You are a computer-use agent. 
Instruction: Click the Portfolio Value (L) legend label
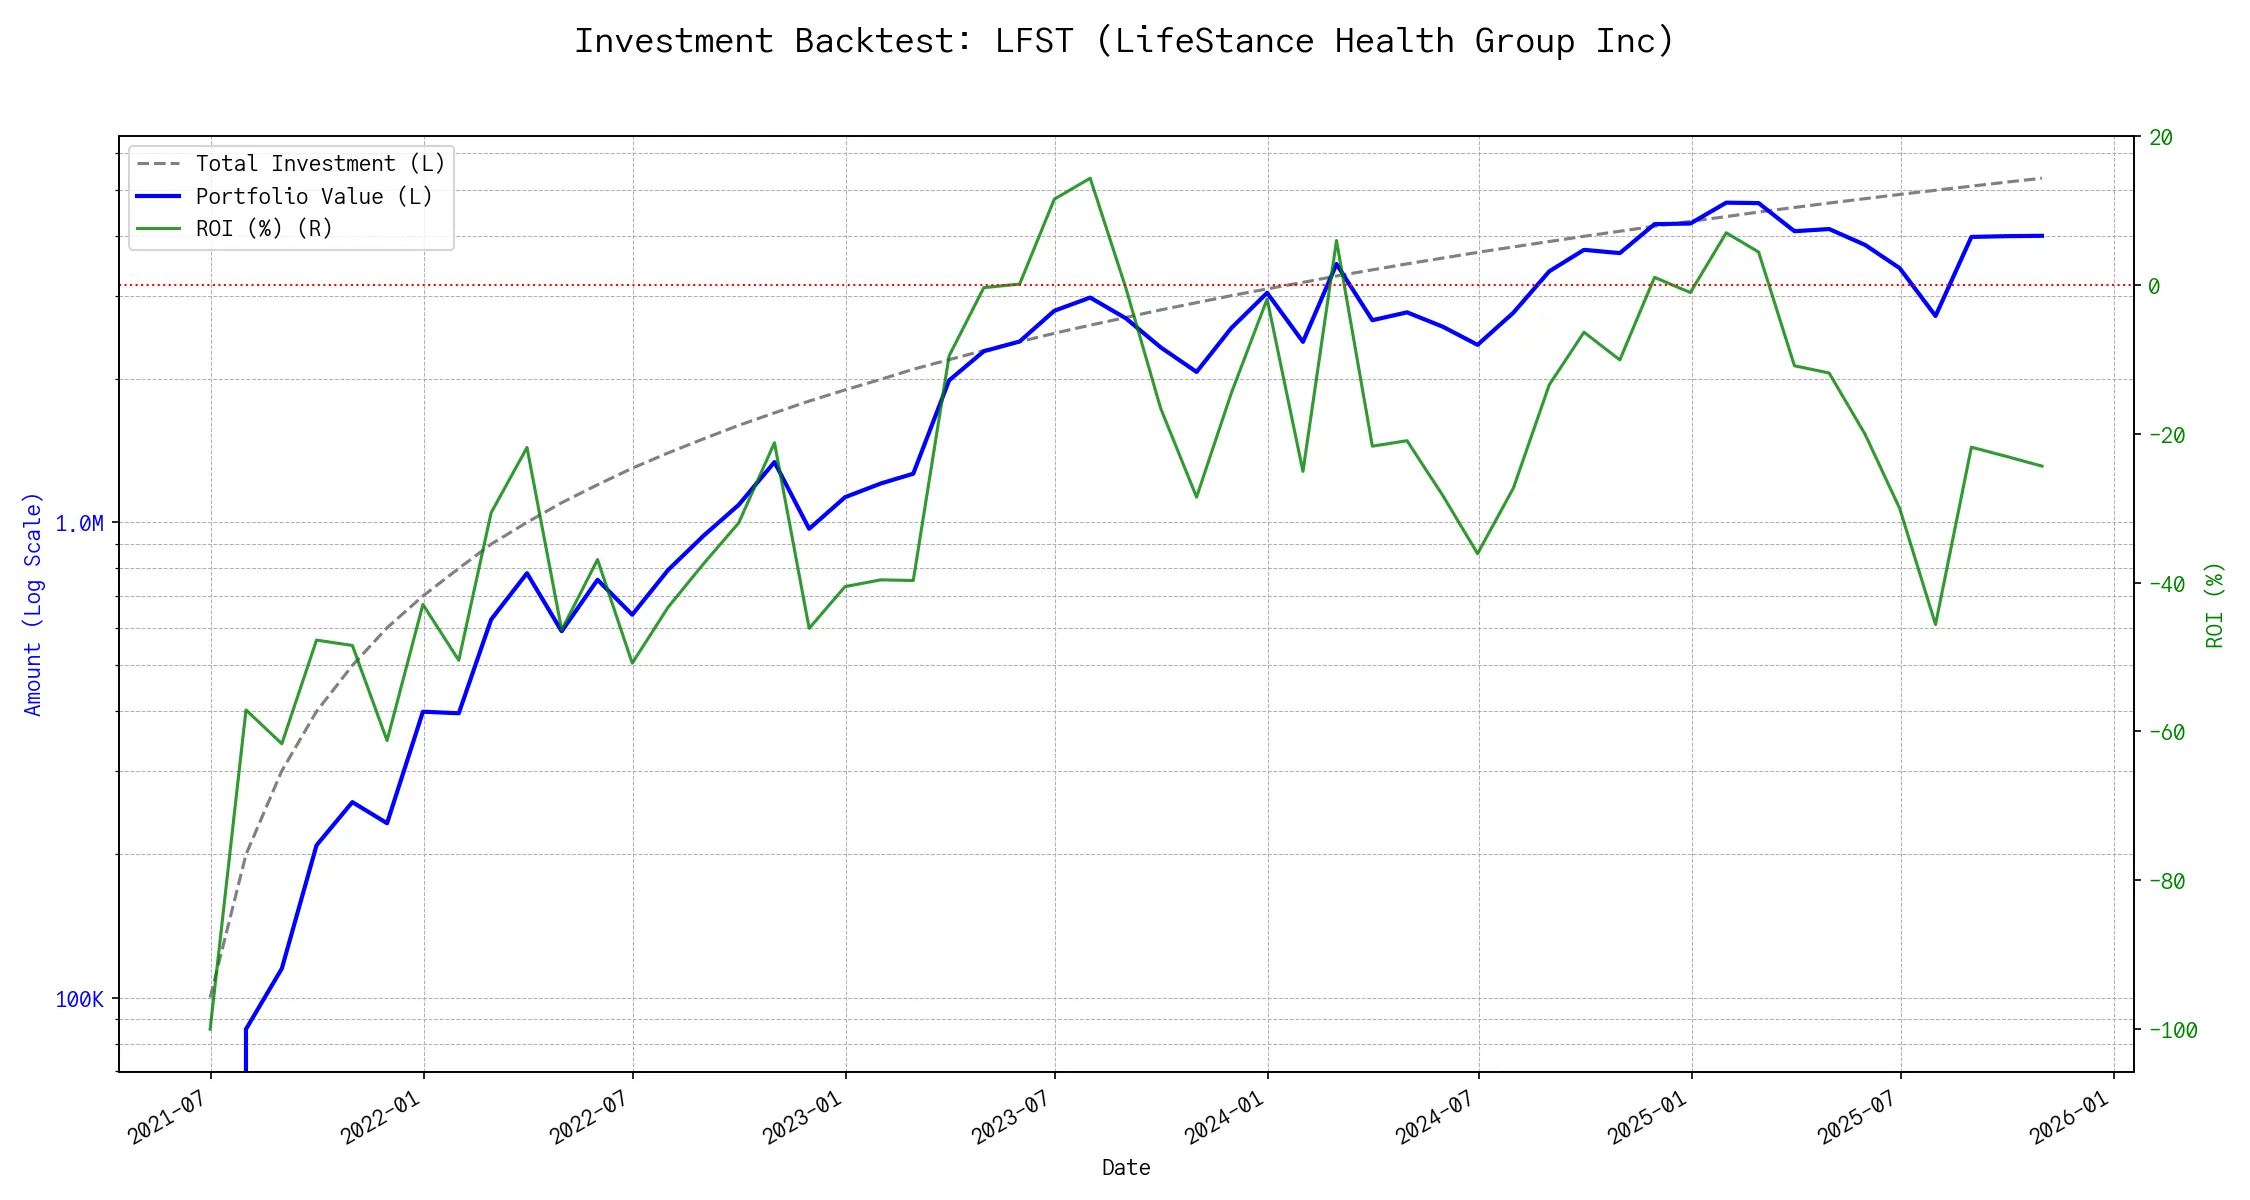coord(314,197)
